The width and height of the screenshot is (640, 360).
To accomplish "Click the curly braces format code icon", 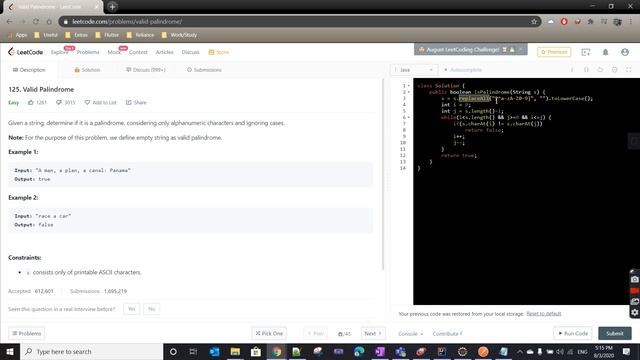I will coord(586,70).
